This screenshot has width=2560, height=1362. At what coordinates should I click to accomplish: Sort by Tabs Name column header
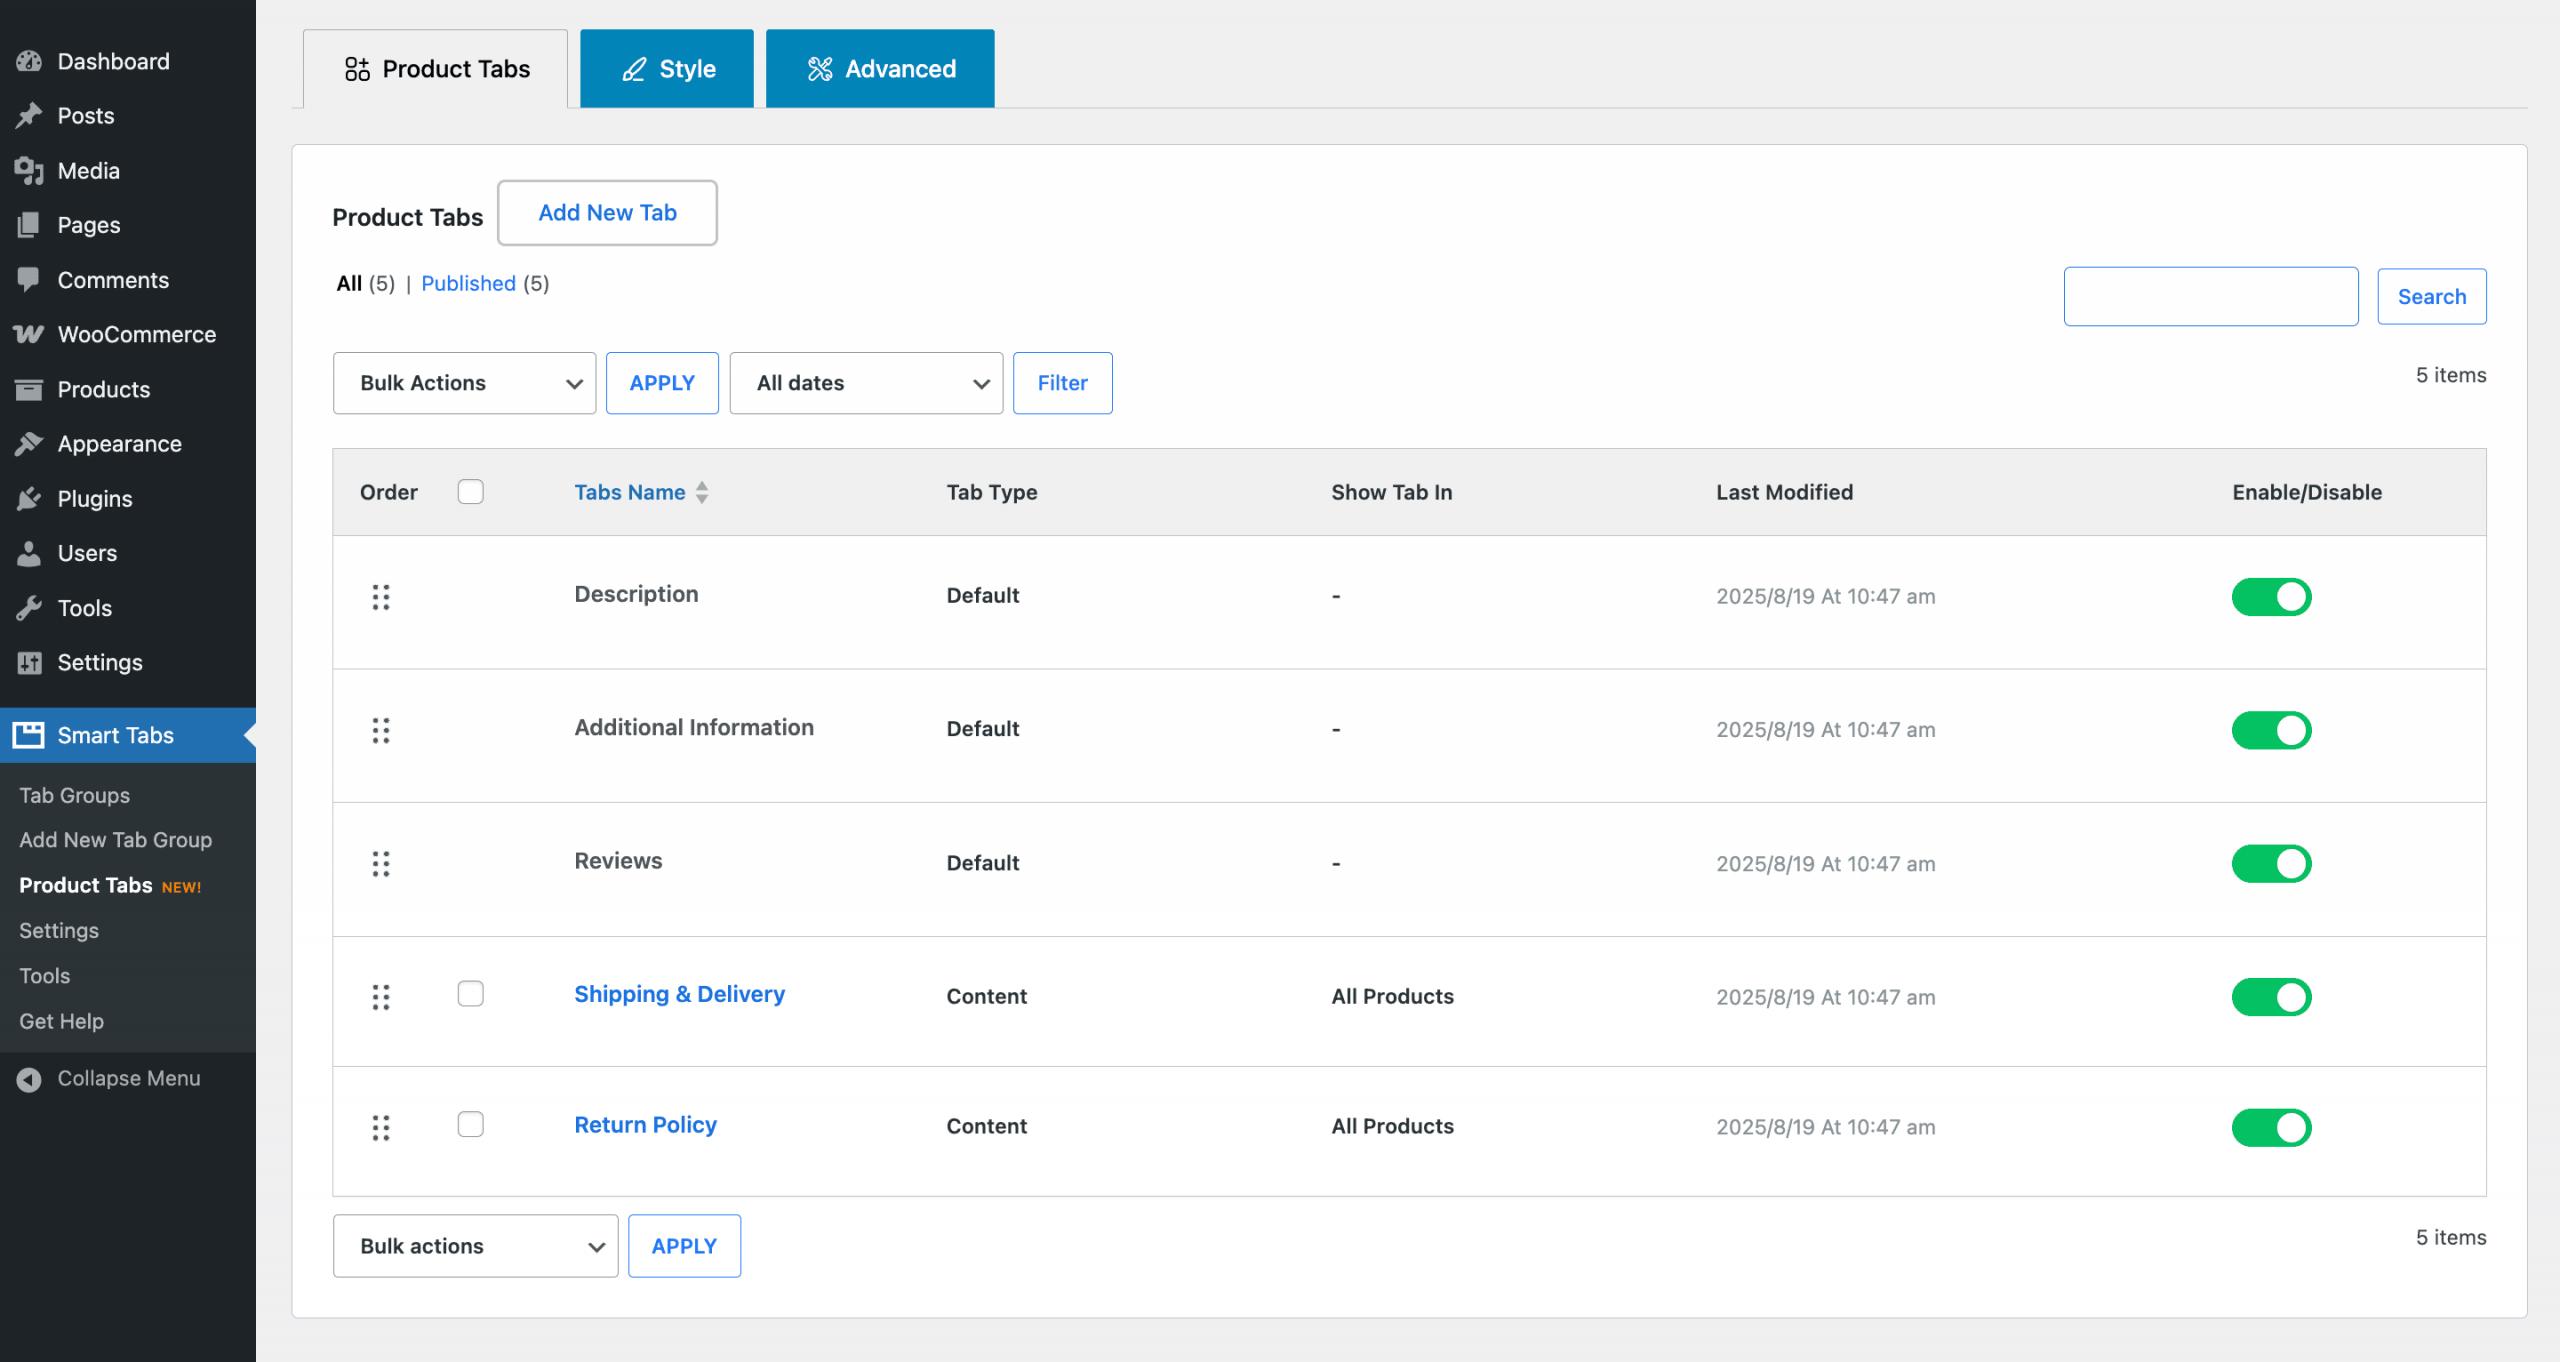click(630, 492)
